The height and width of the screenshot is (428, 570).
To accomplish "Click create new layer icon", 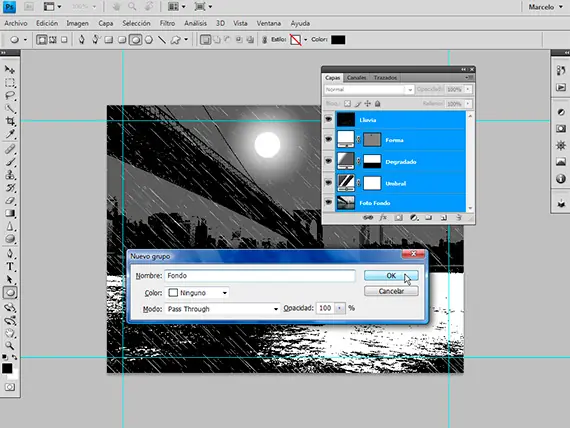I will point(443,217).
